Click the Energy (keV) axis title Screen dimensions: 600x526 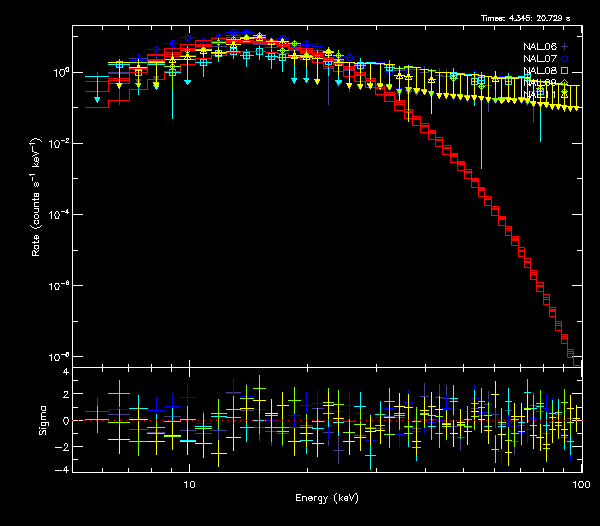(330, 497)
